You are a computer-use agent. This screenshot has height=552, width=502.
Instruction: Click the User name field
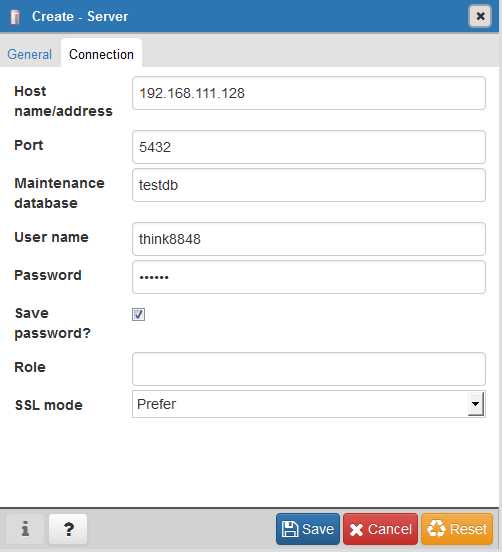click(309, 239)
